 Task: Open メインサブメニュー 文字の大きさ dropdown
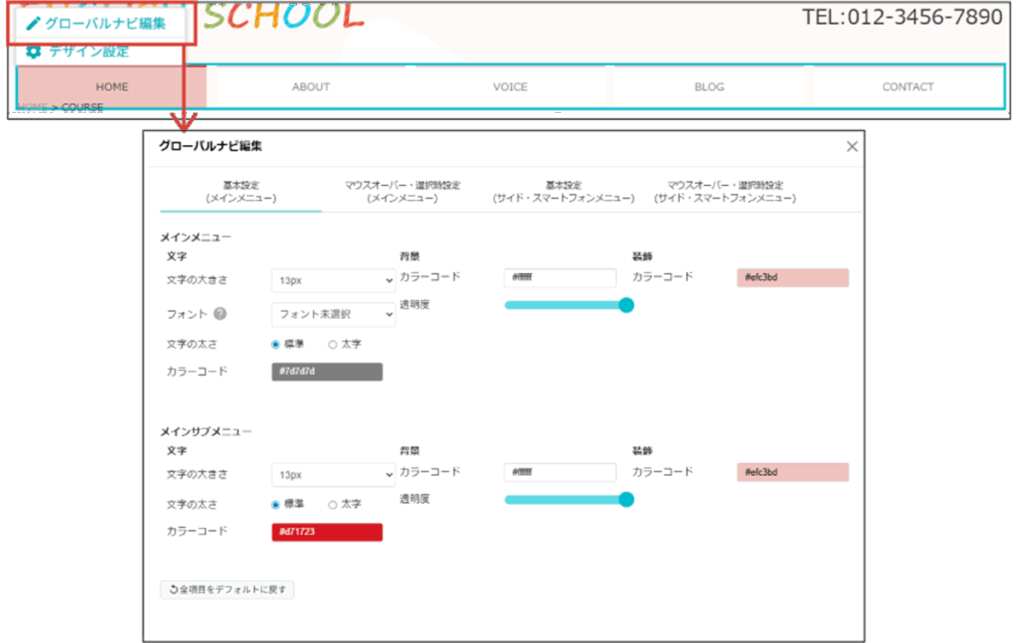click(333, 475)
